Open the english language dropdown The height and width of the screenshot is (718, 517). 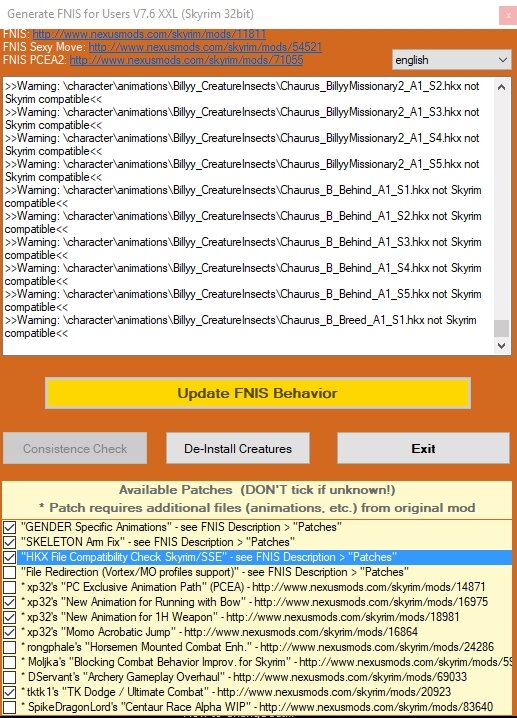[x=451, y=60]
